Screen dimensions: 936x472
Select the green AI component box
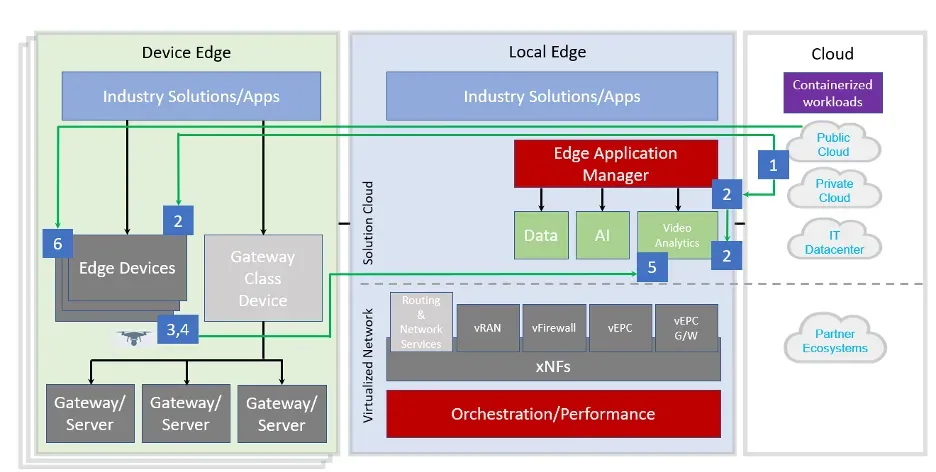pyautogui.click(x=602, y=236)
